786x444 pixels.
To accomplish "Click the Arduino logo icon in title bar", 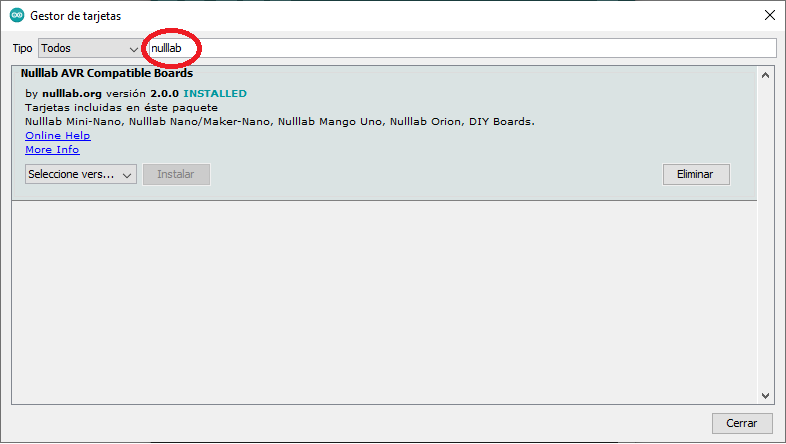I will (17, 16).
